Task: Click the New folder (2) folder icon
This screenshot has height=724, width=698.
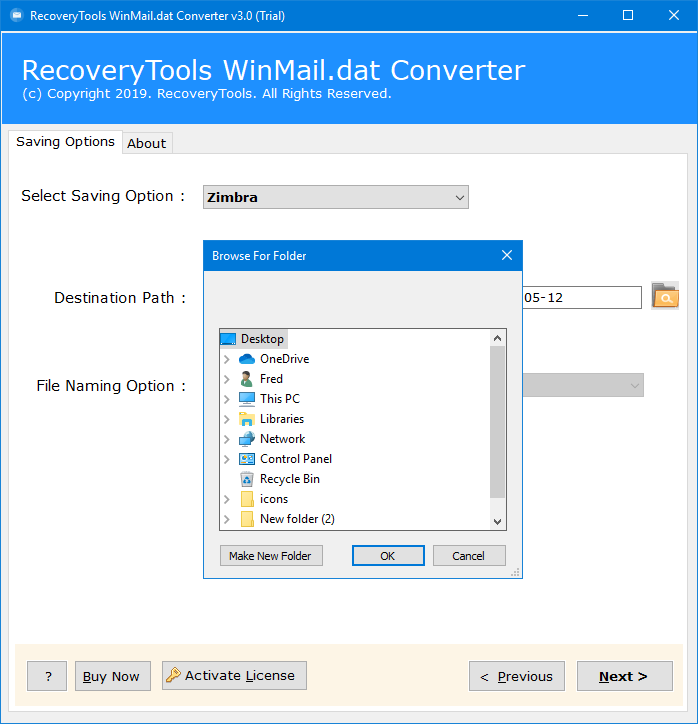Action: [x=247, y=519]
